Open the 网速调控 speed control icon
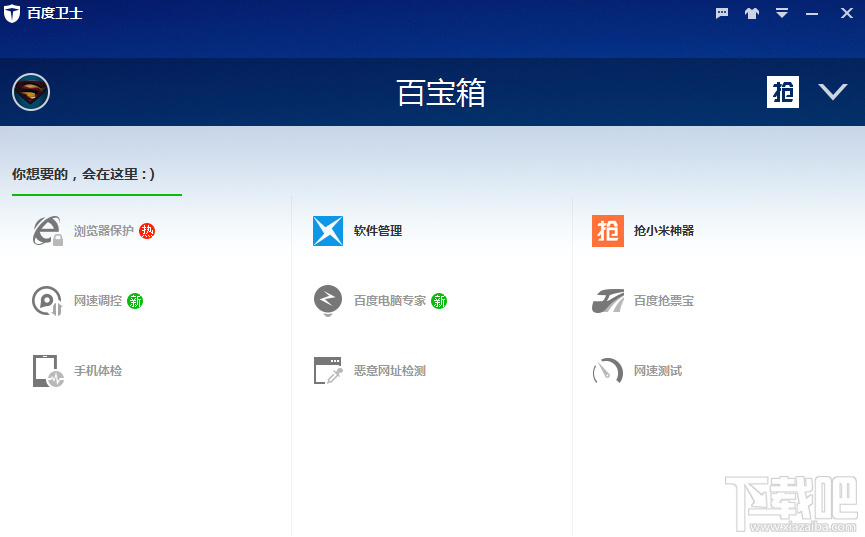This screenshot has width=865, height=537. tap(47, 301)
